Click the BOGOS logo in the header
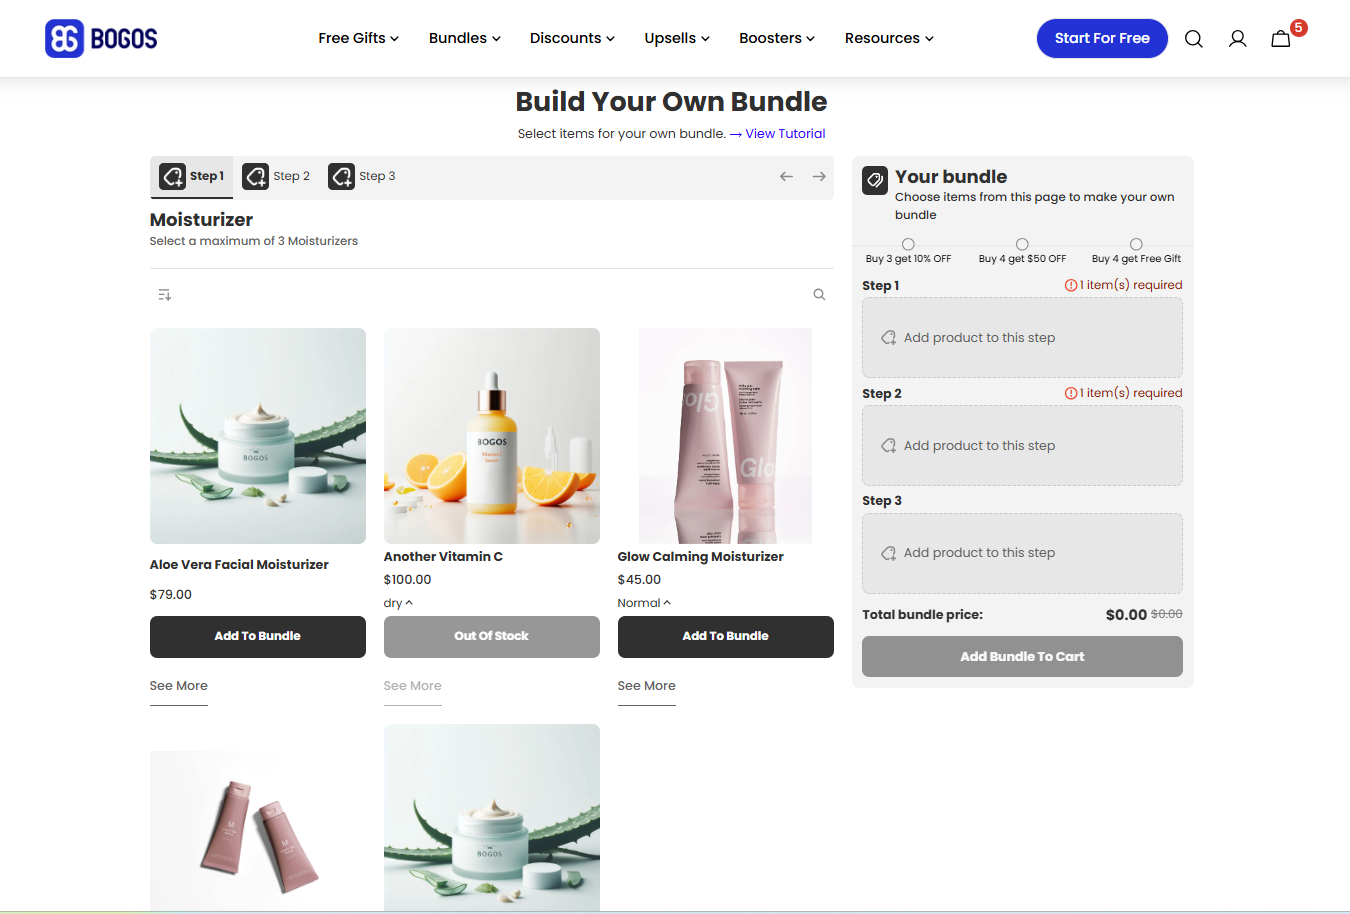This screenshot has width=1350, height=914. [x=100, y=38]
